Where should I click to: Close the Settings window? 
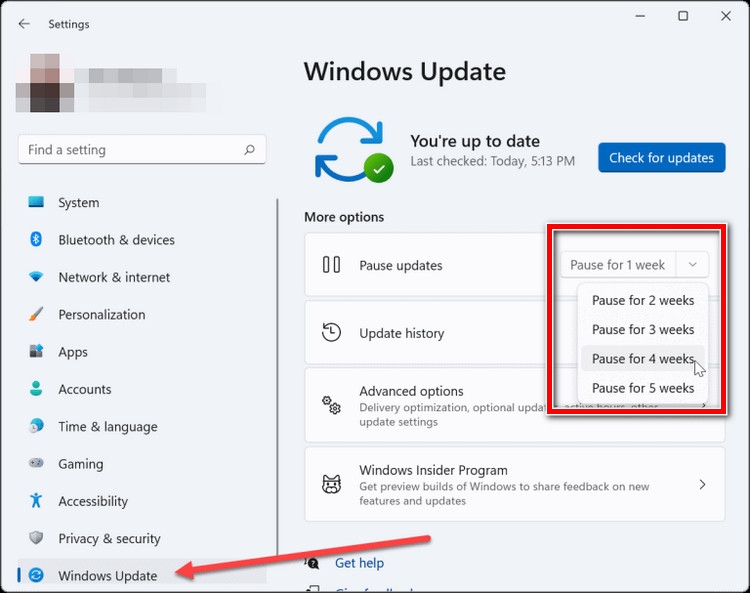[726, 16]
